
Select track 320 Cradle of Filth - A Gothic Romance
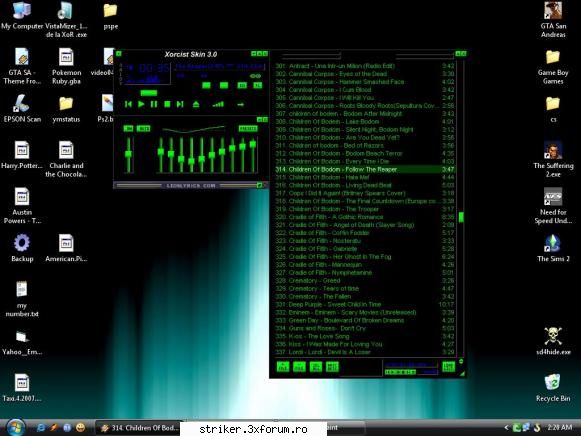(x=365, y=217)
